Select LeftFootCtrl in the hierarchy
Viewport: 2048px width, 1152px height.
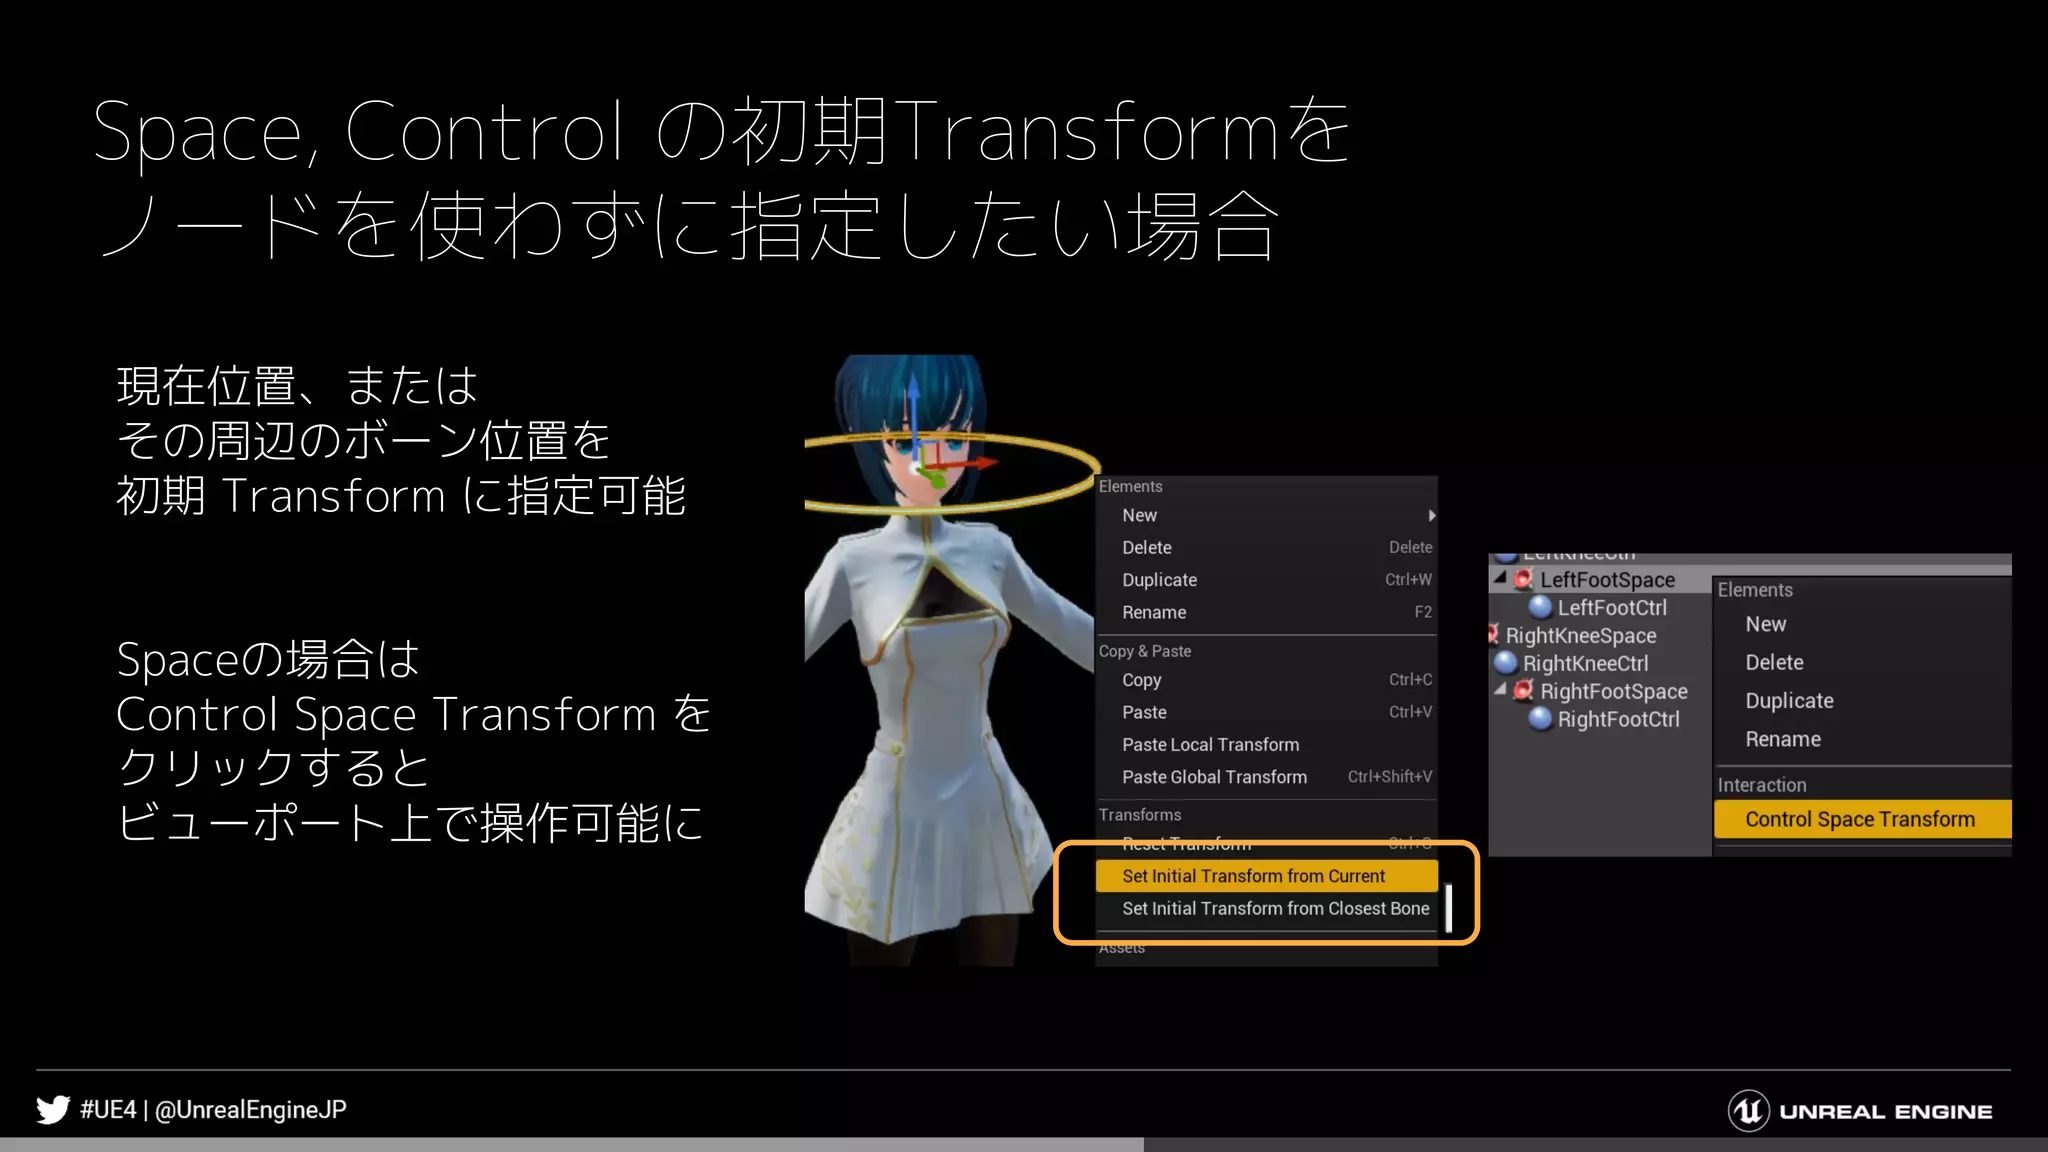(x=1612, y=607)
